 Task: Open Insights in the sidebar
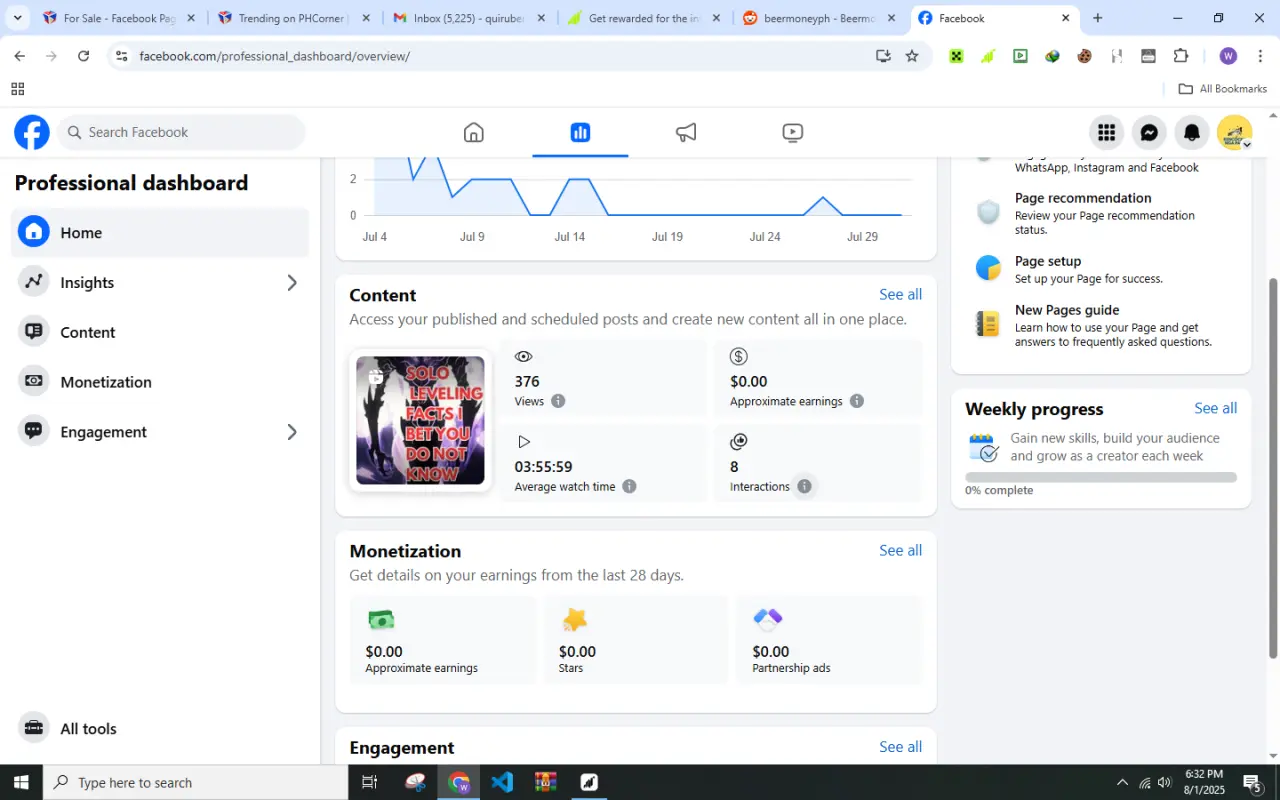(x=161, y=283)
